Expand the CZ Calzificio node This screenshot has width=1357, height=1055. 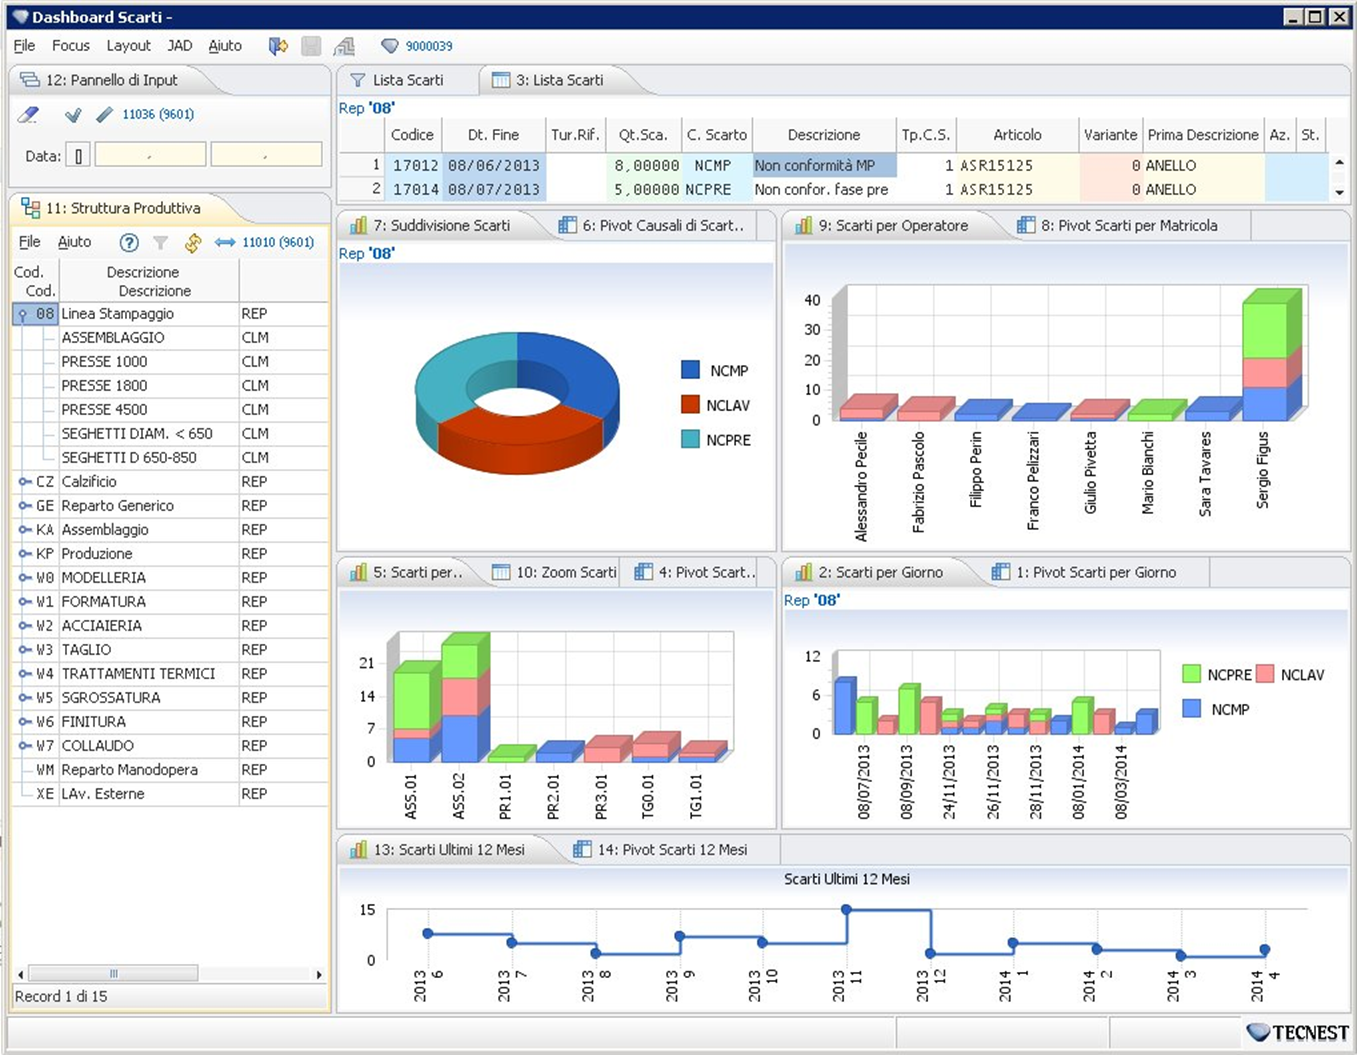(x=24, y=482)
